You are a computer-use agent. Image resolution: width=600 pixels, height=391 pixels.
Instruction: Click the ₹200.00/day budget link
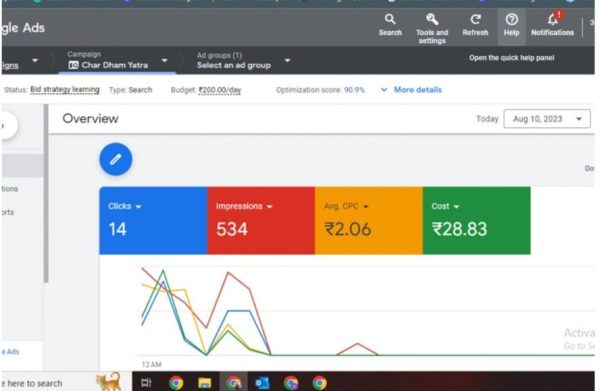point(220,90)
